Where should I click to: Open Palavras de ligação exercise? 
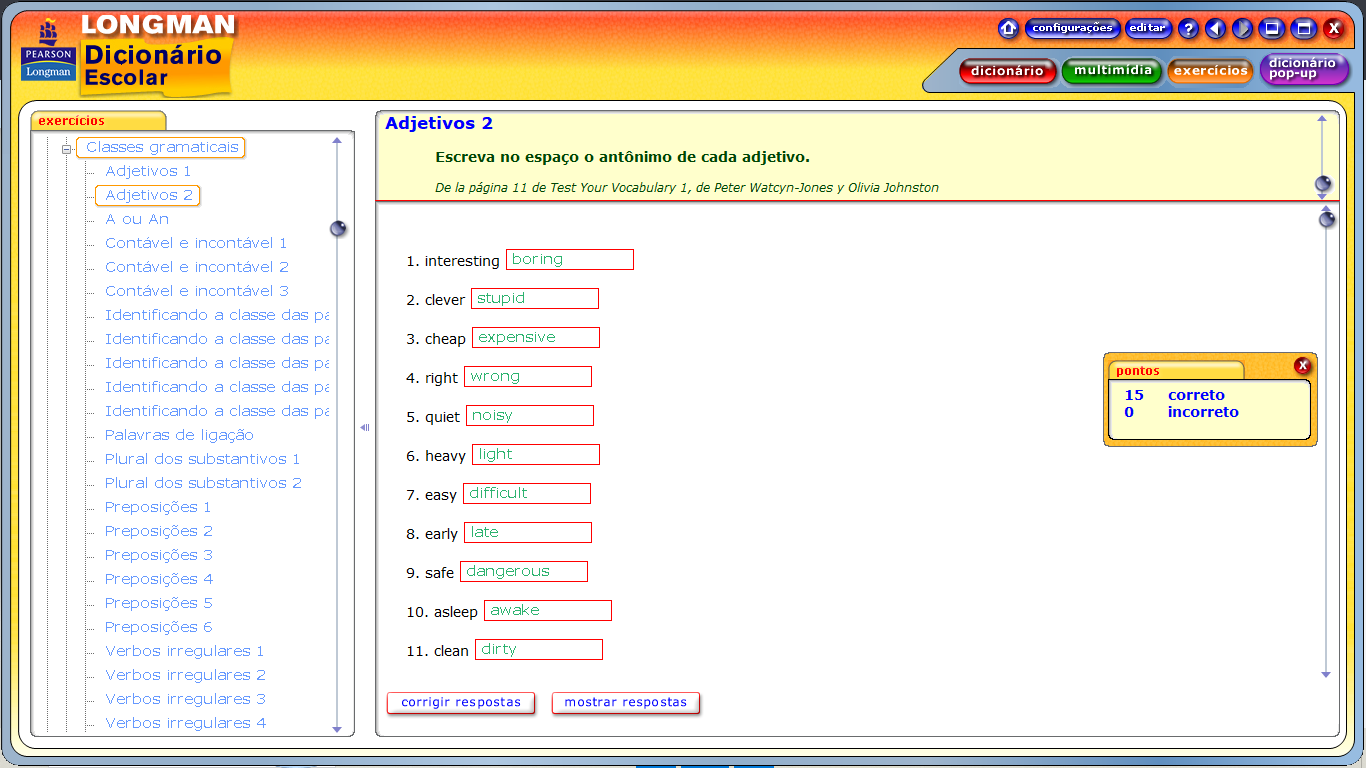click(179, 435)
